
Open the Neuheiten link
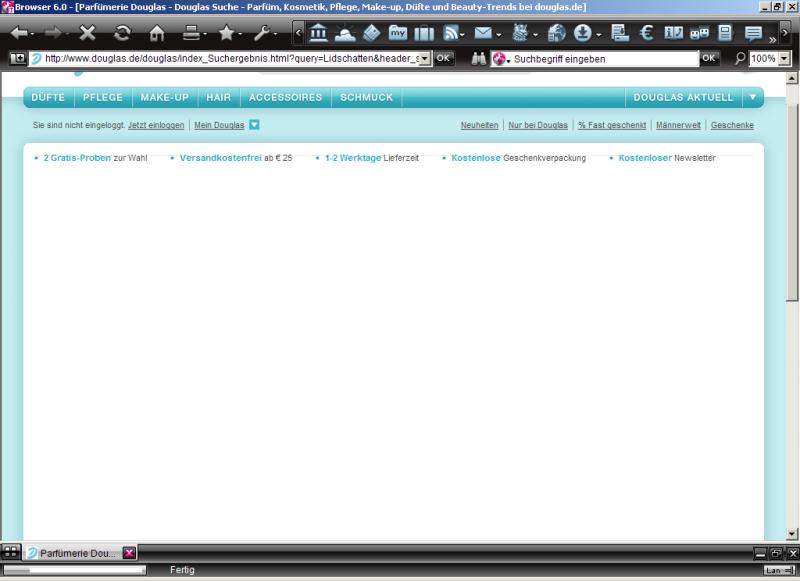click(x=479, y=125)
